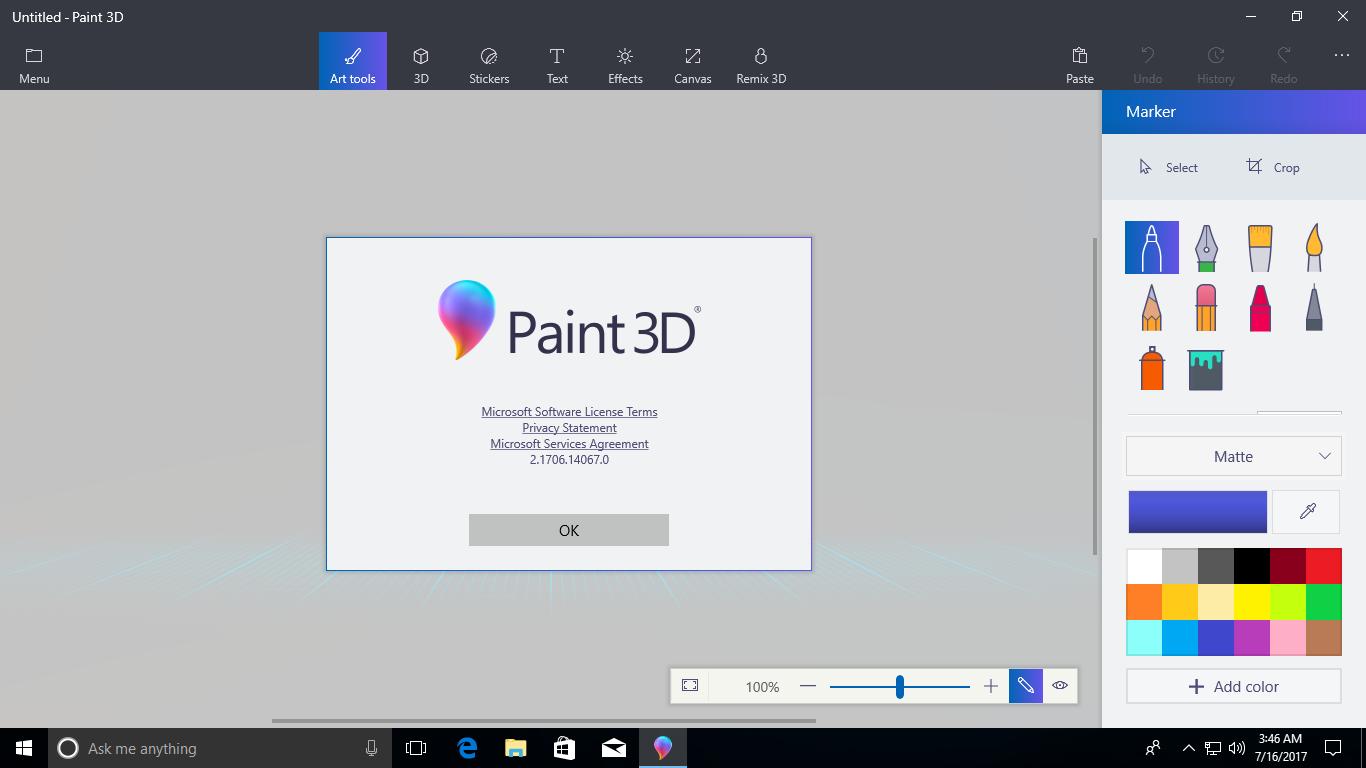The width and height of the screenshot is (1366, 768).
Task: Choose the pink color swatch
Action: [x=1288, y=638]
